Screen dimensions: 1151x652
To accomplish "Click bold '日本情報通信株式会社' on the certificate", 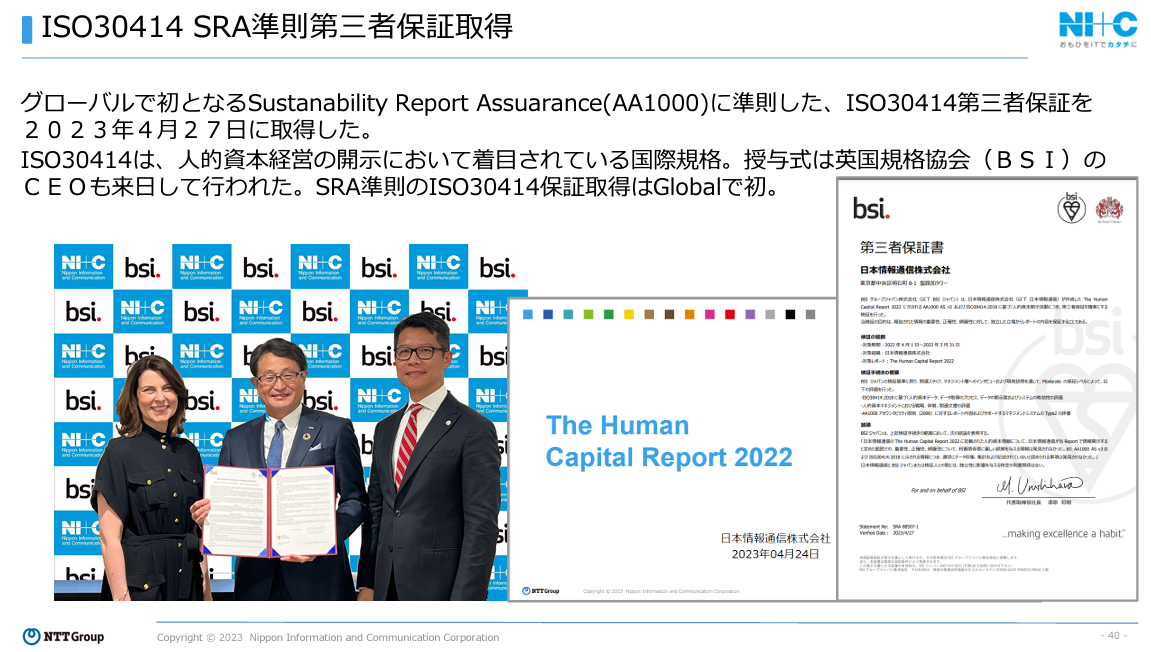I will point(905,270).
